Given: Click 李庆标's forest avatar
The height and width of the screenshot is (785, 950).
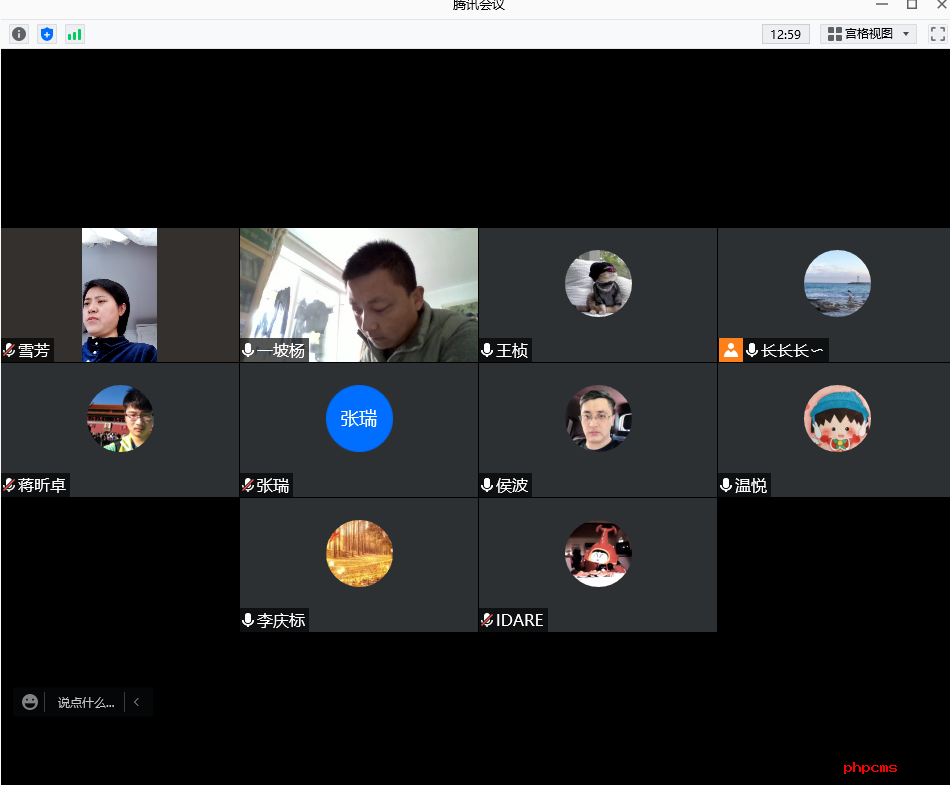Looking at the screenshot, I should 359,554.
